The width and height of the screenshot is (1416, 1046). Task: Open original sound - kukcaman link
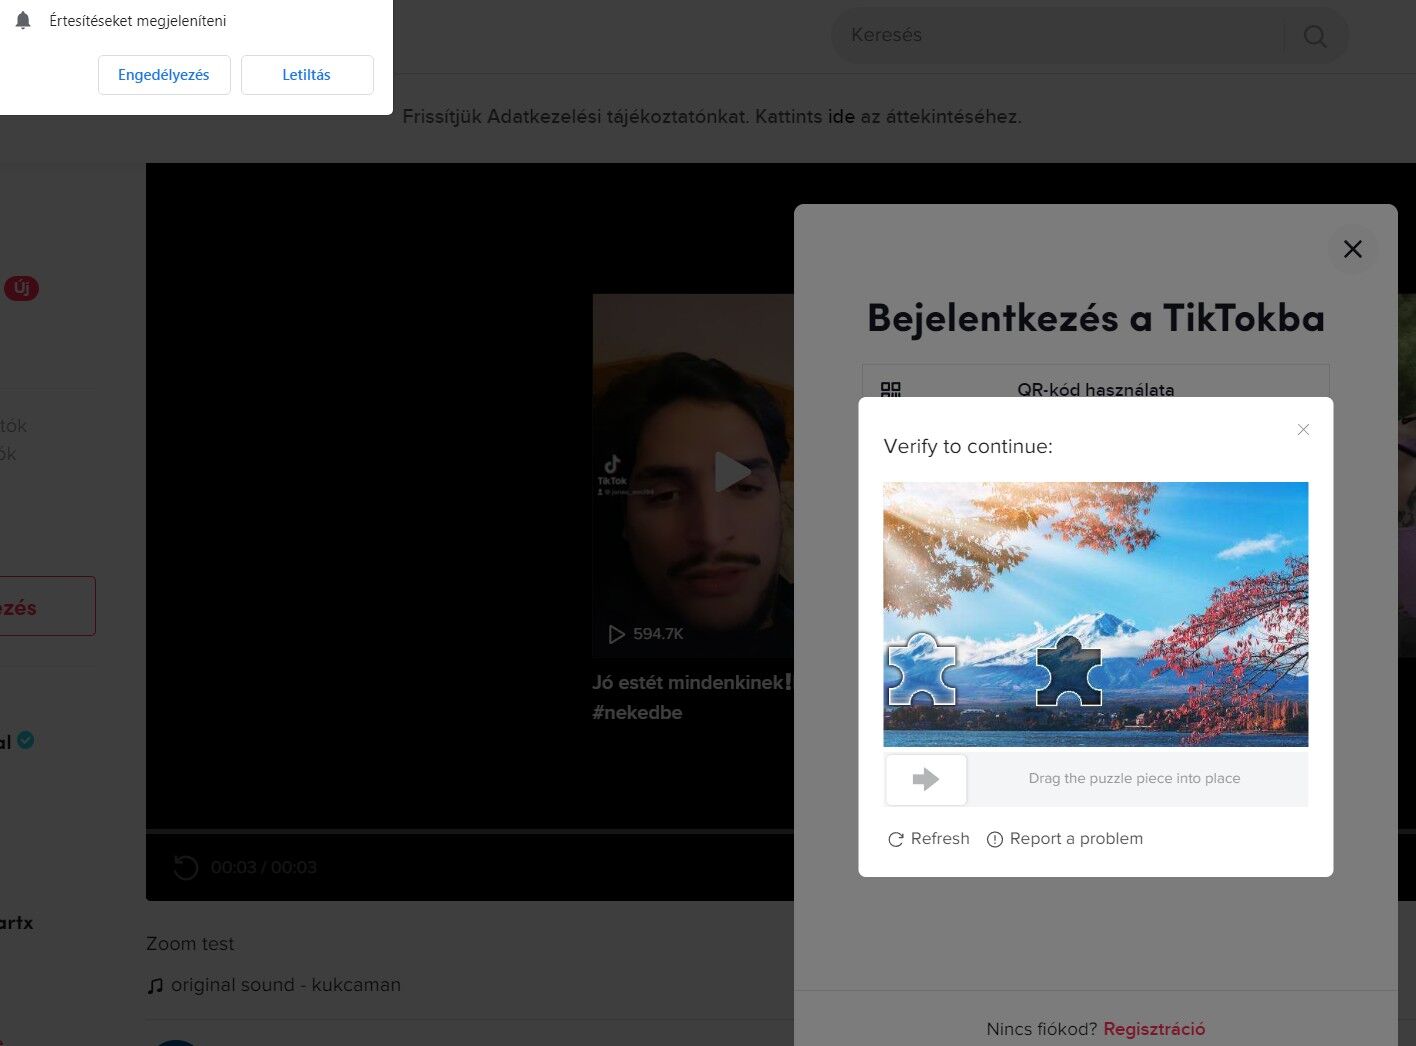[286, 985]
